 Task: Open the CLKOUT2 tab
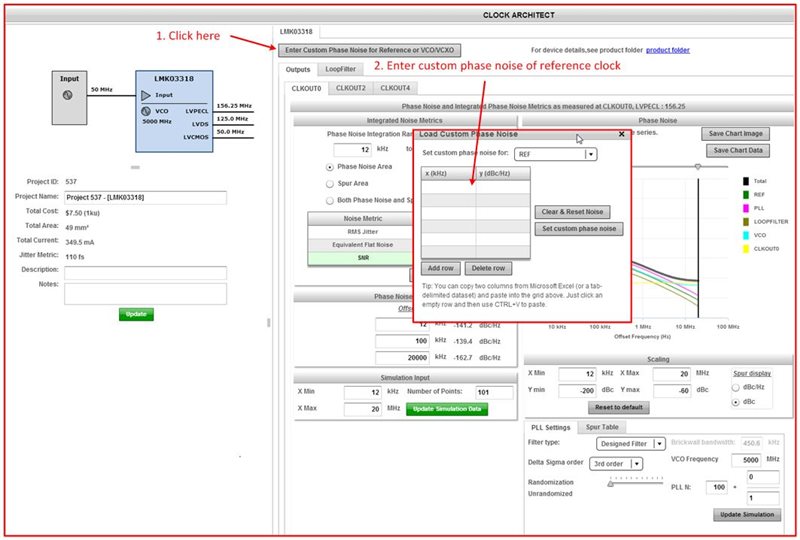(x=351, y=88)
